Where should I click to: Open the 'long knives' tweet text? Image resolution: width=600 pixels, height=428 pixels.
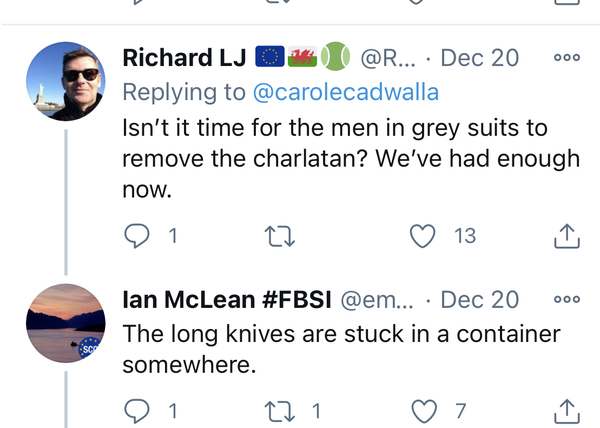pyautogui.click(x=340, y=349)
